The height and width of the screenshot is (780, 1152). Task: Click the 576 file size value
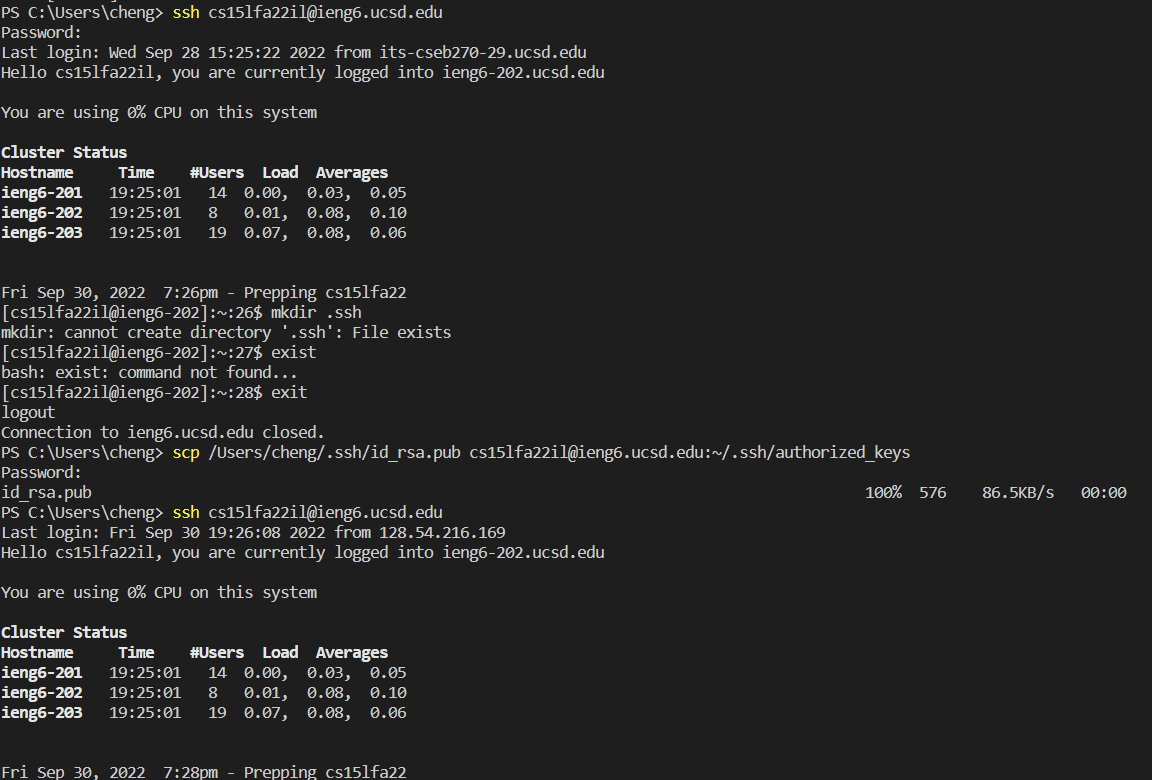pyautogui.click(x=932, y=492)
